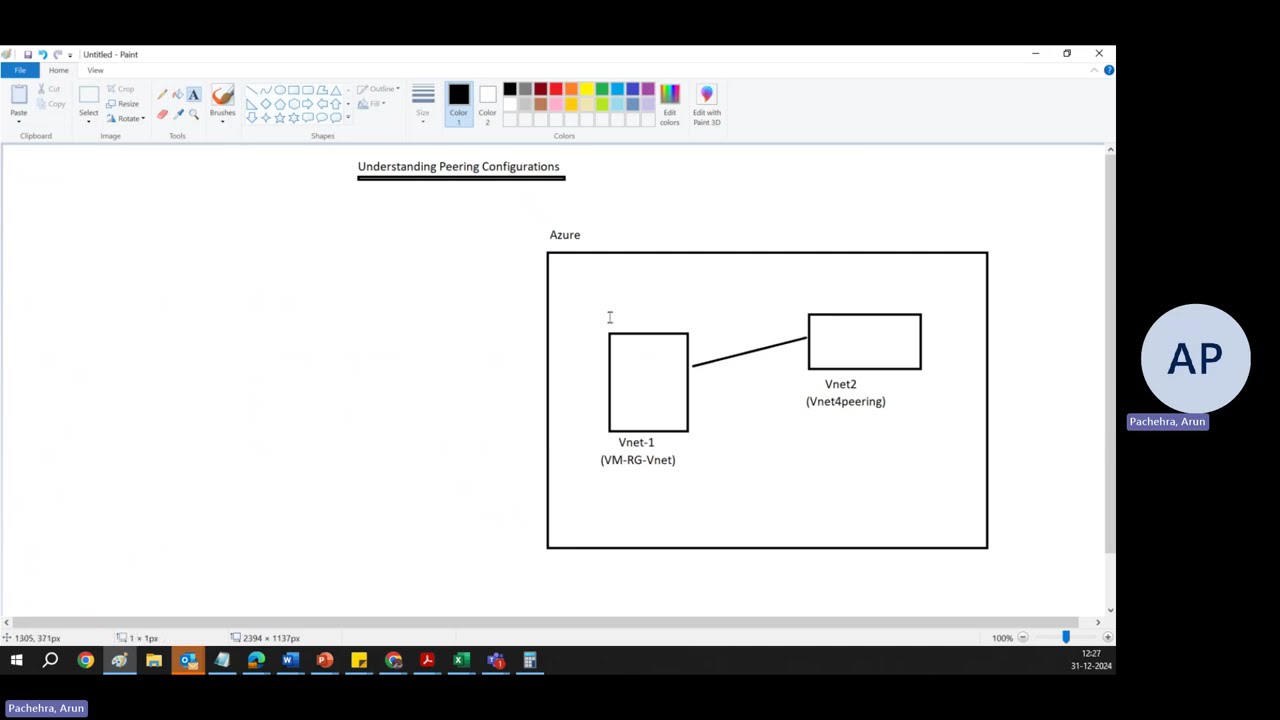Click the Undo arrow in title bar
The width and height of the screenshot is (1280, 720).
click(x=42, y=54)
